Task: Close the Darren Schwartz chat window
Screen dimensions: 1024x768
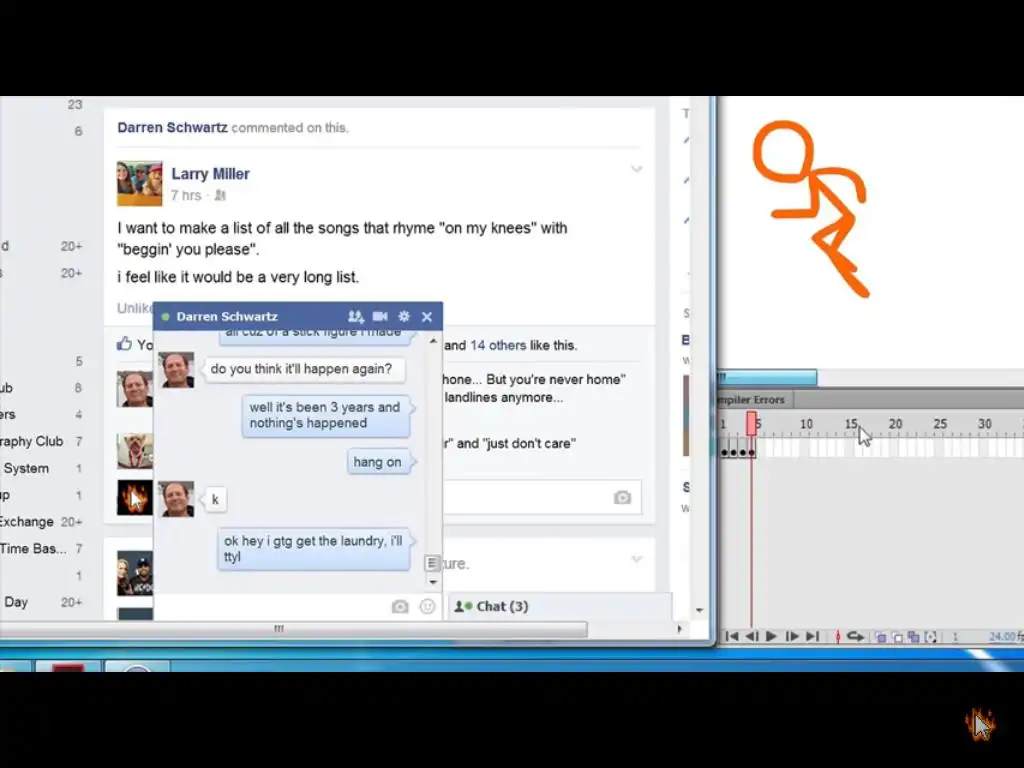Action: point(427,317)
